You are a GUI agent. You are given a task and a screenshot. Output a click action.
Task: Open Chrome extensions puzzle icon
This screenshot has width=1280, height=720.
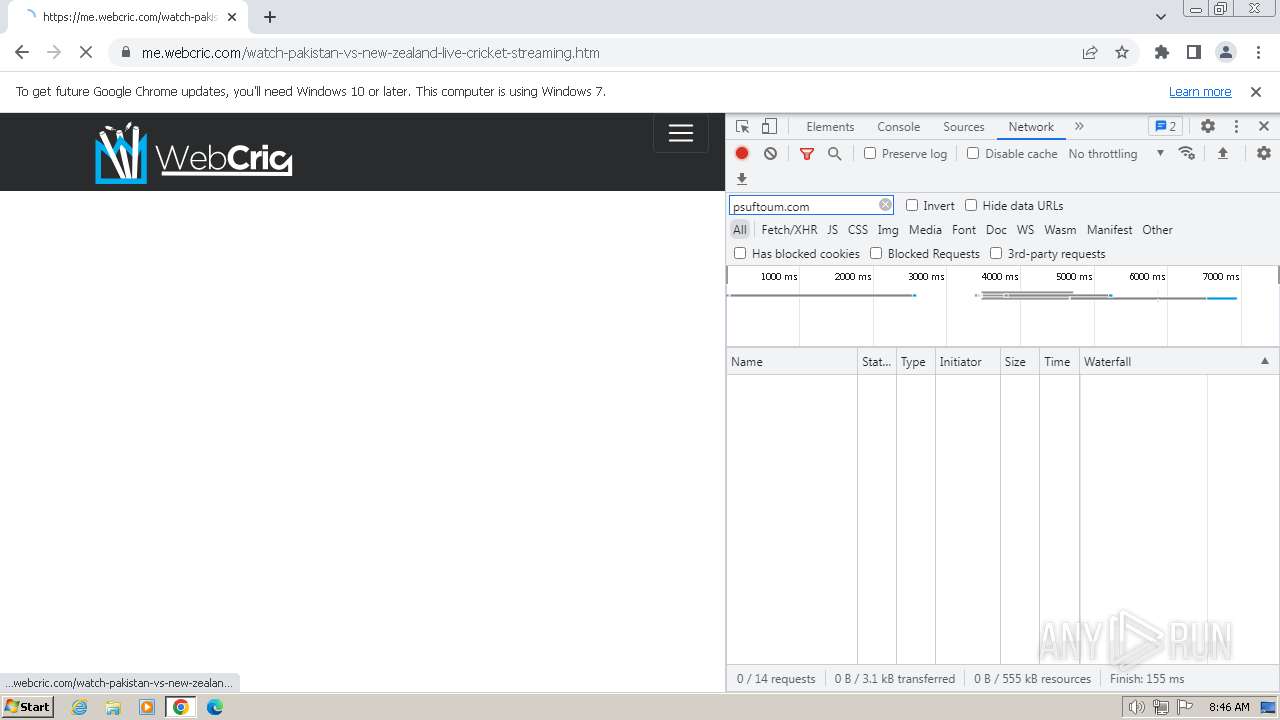click(x=1162, y=53)
